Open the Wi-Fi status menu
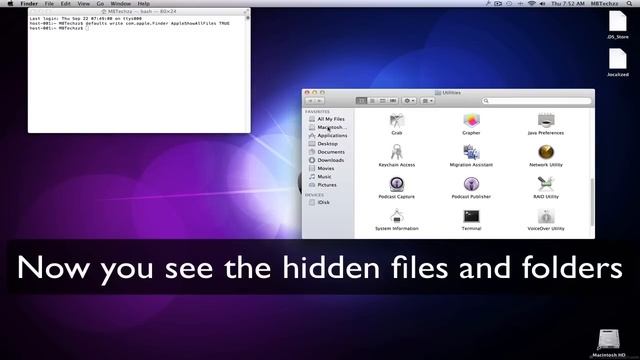 click(x=531, y=3)
